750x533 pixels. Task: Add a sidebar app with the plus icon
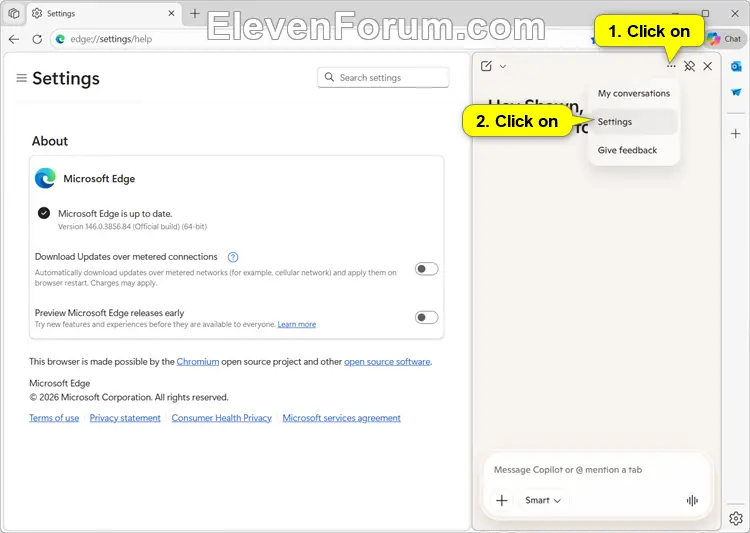coord(736,133)
